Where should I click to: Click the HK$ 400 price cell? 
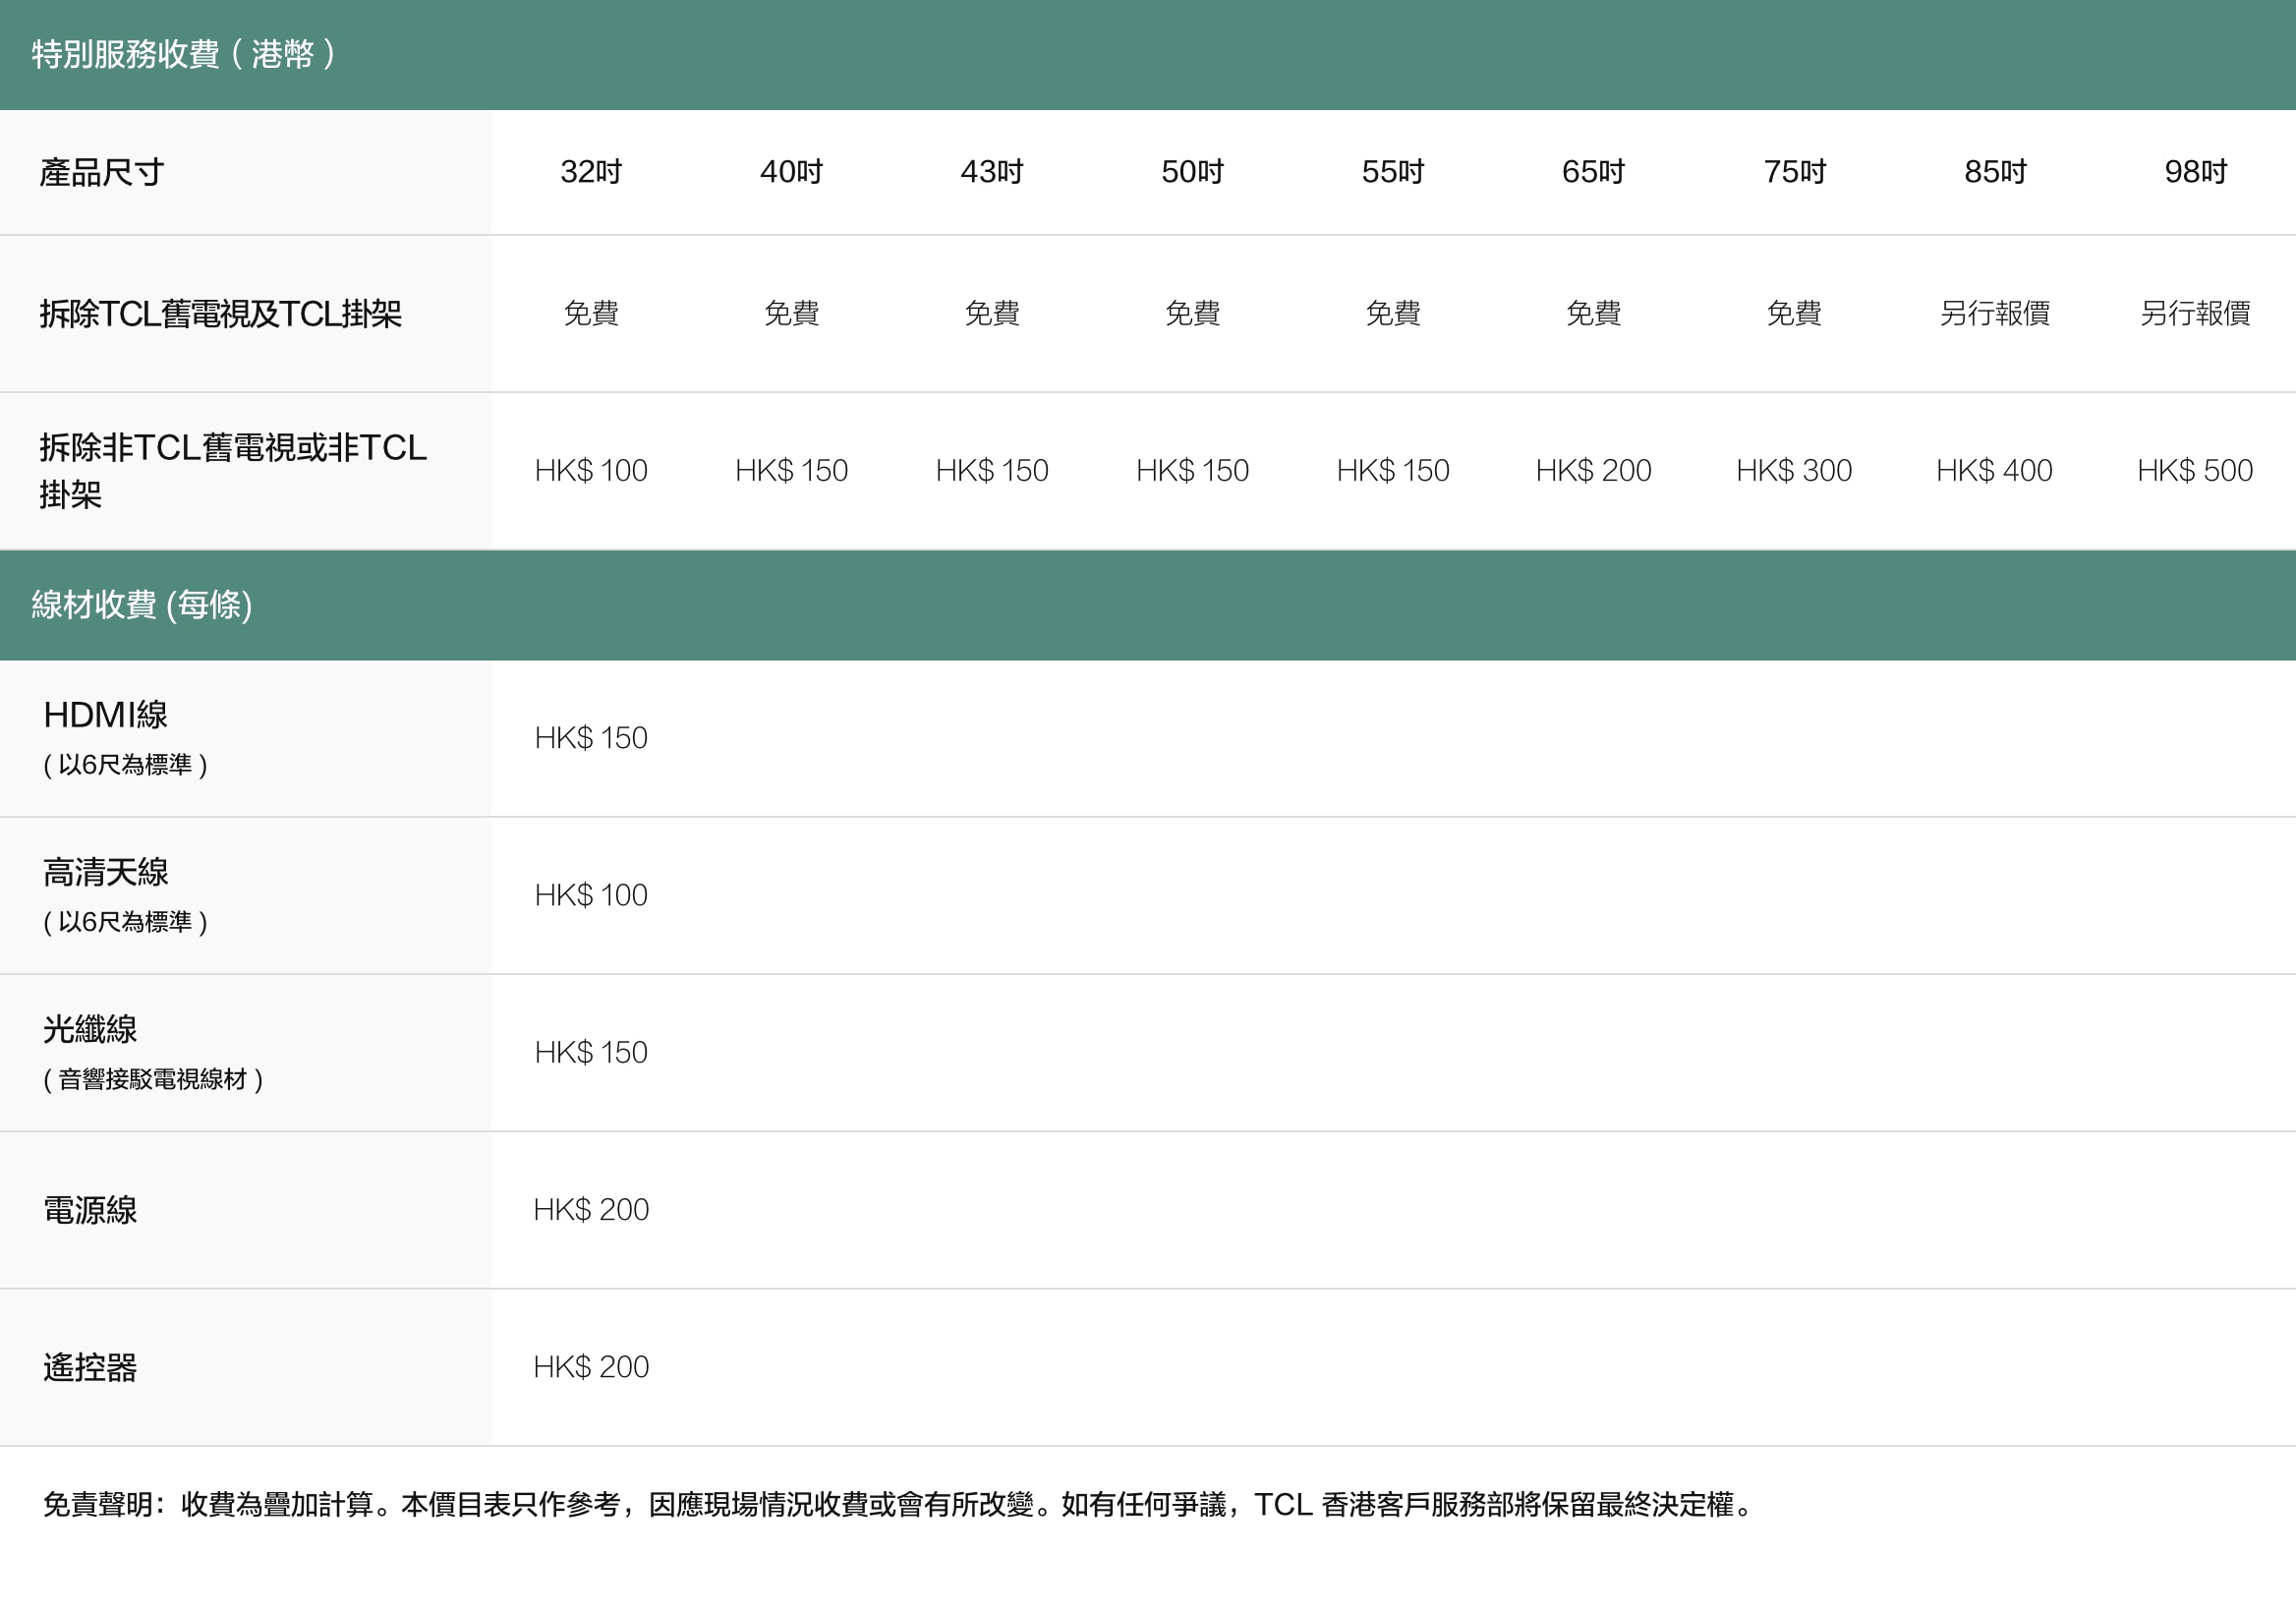pos(1994,470)
